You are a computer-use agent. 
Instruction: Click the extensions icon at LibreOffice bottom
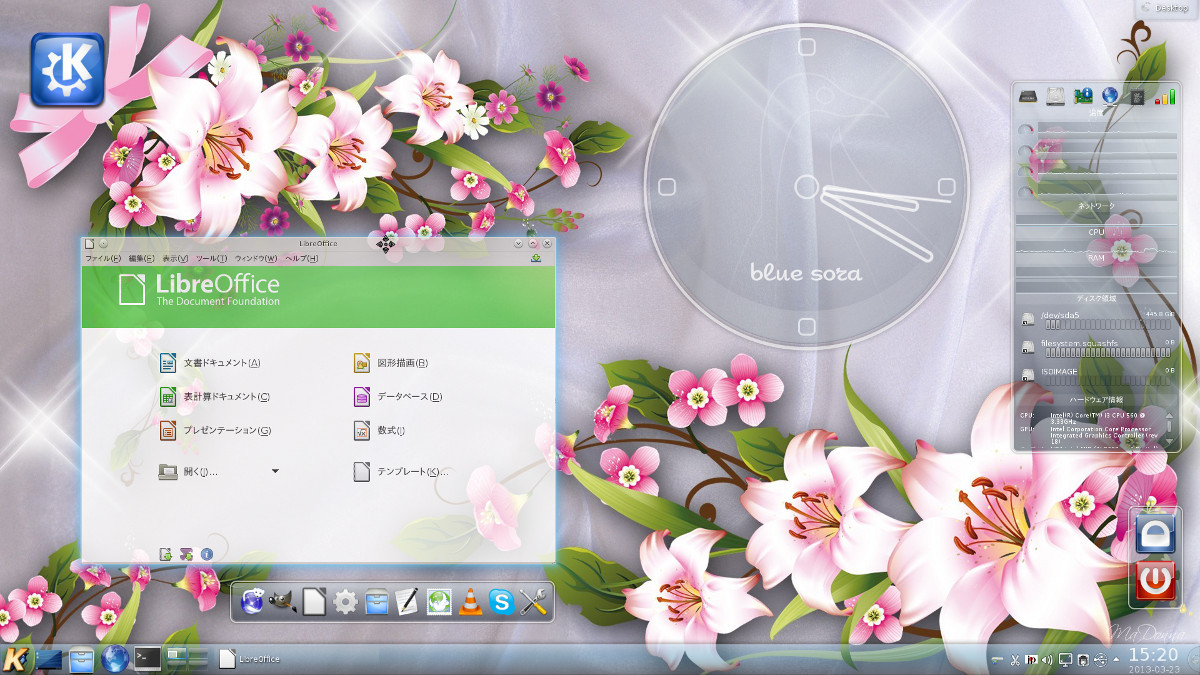186,553
